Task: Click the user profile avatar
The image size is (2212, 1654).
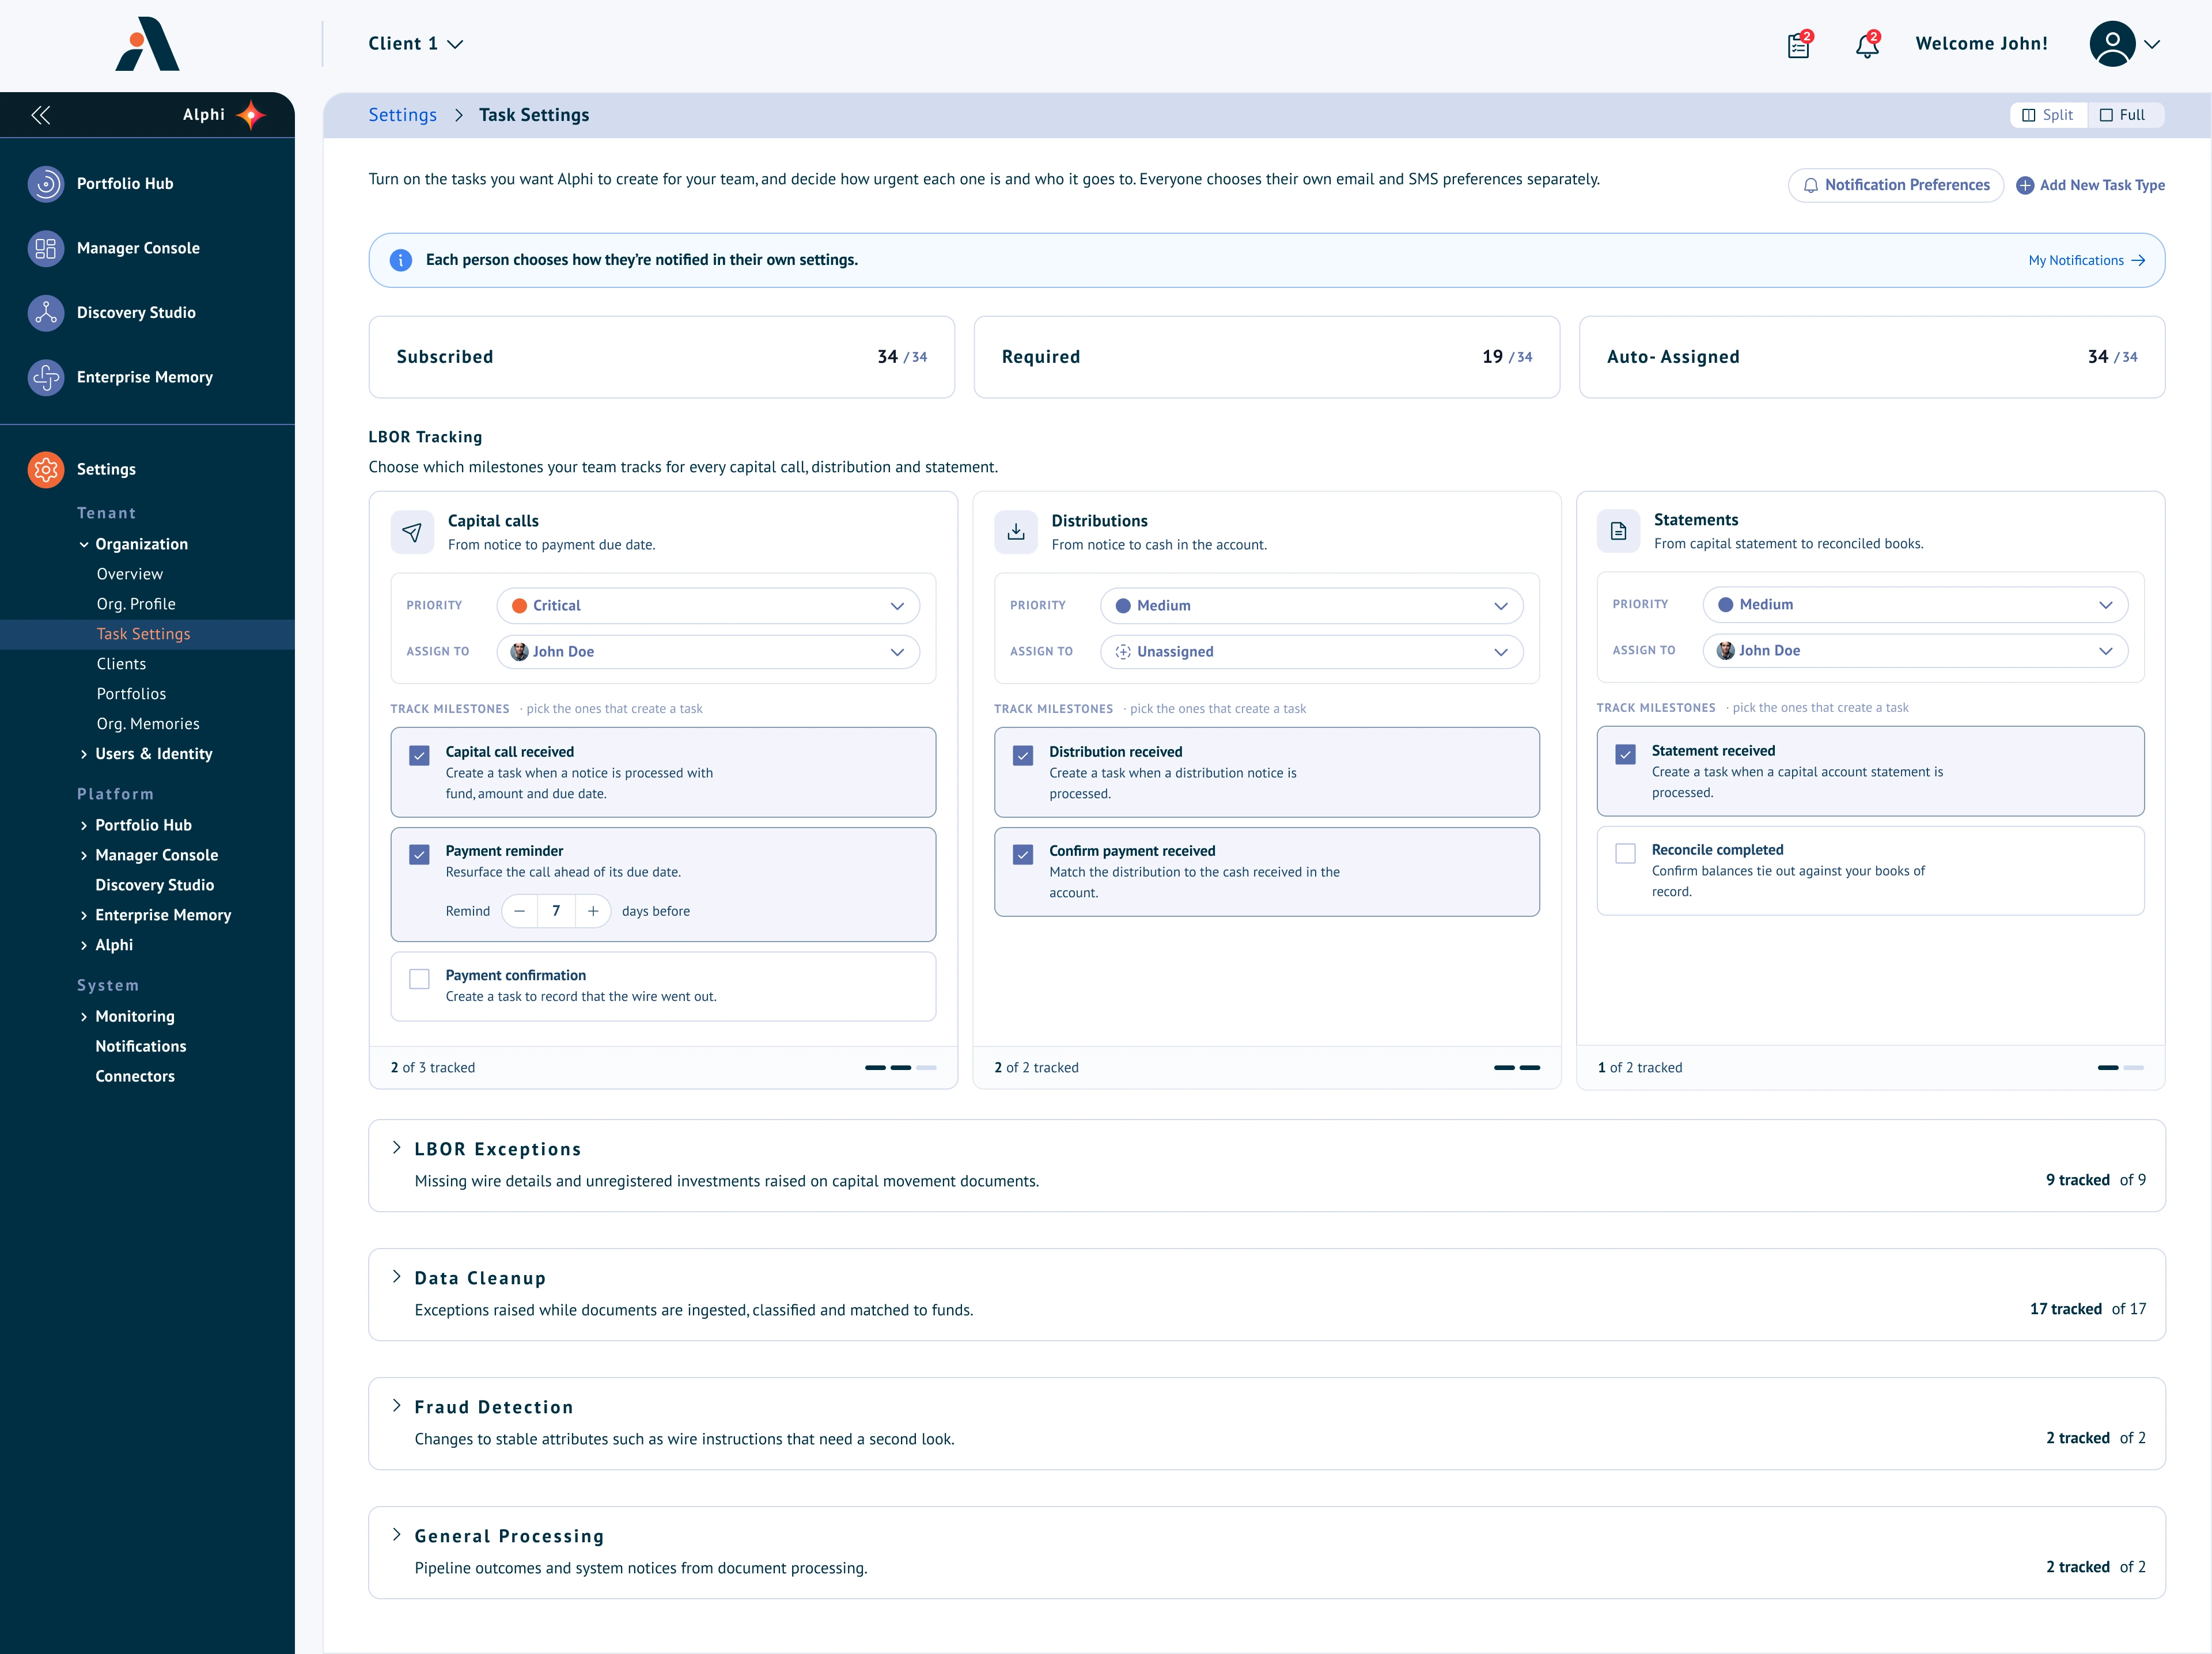Action: 2112,44
